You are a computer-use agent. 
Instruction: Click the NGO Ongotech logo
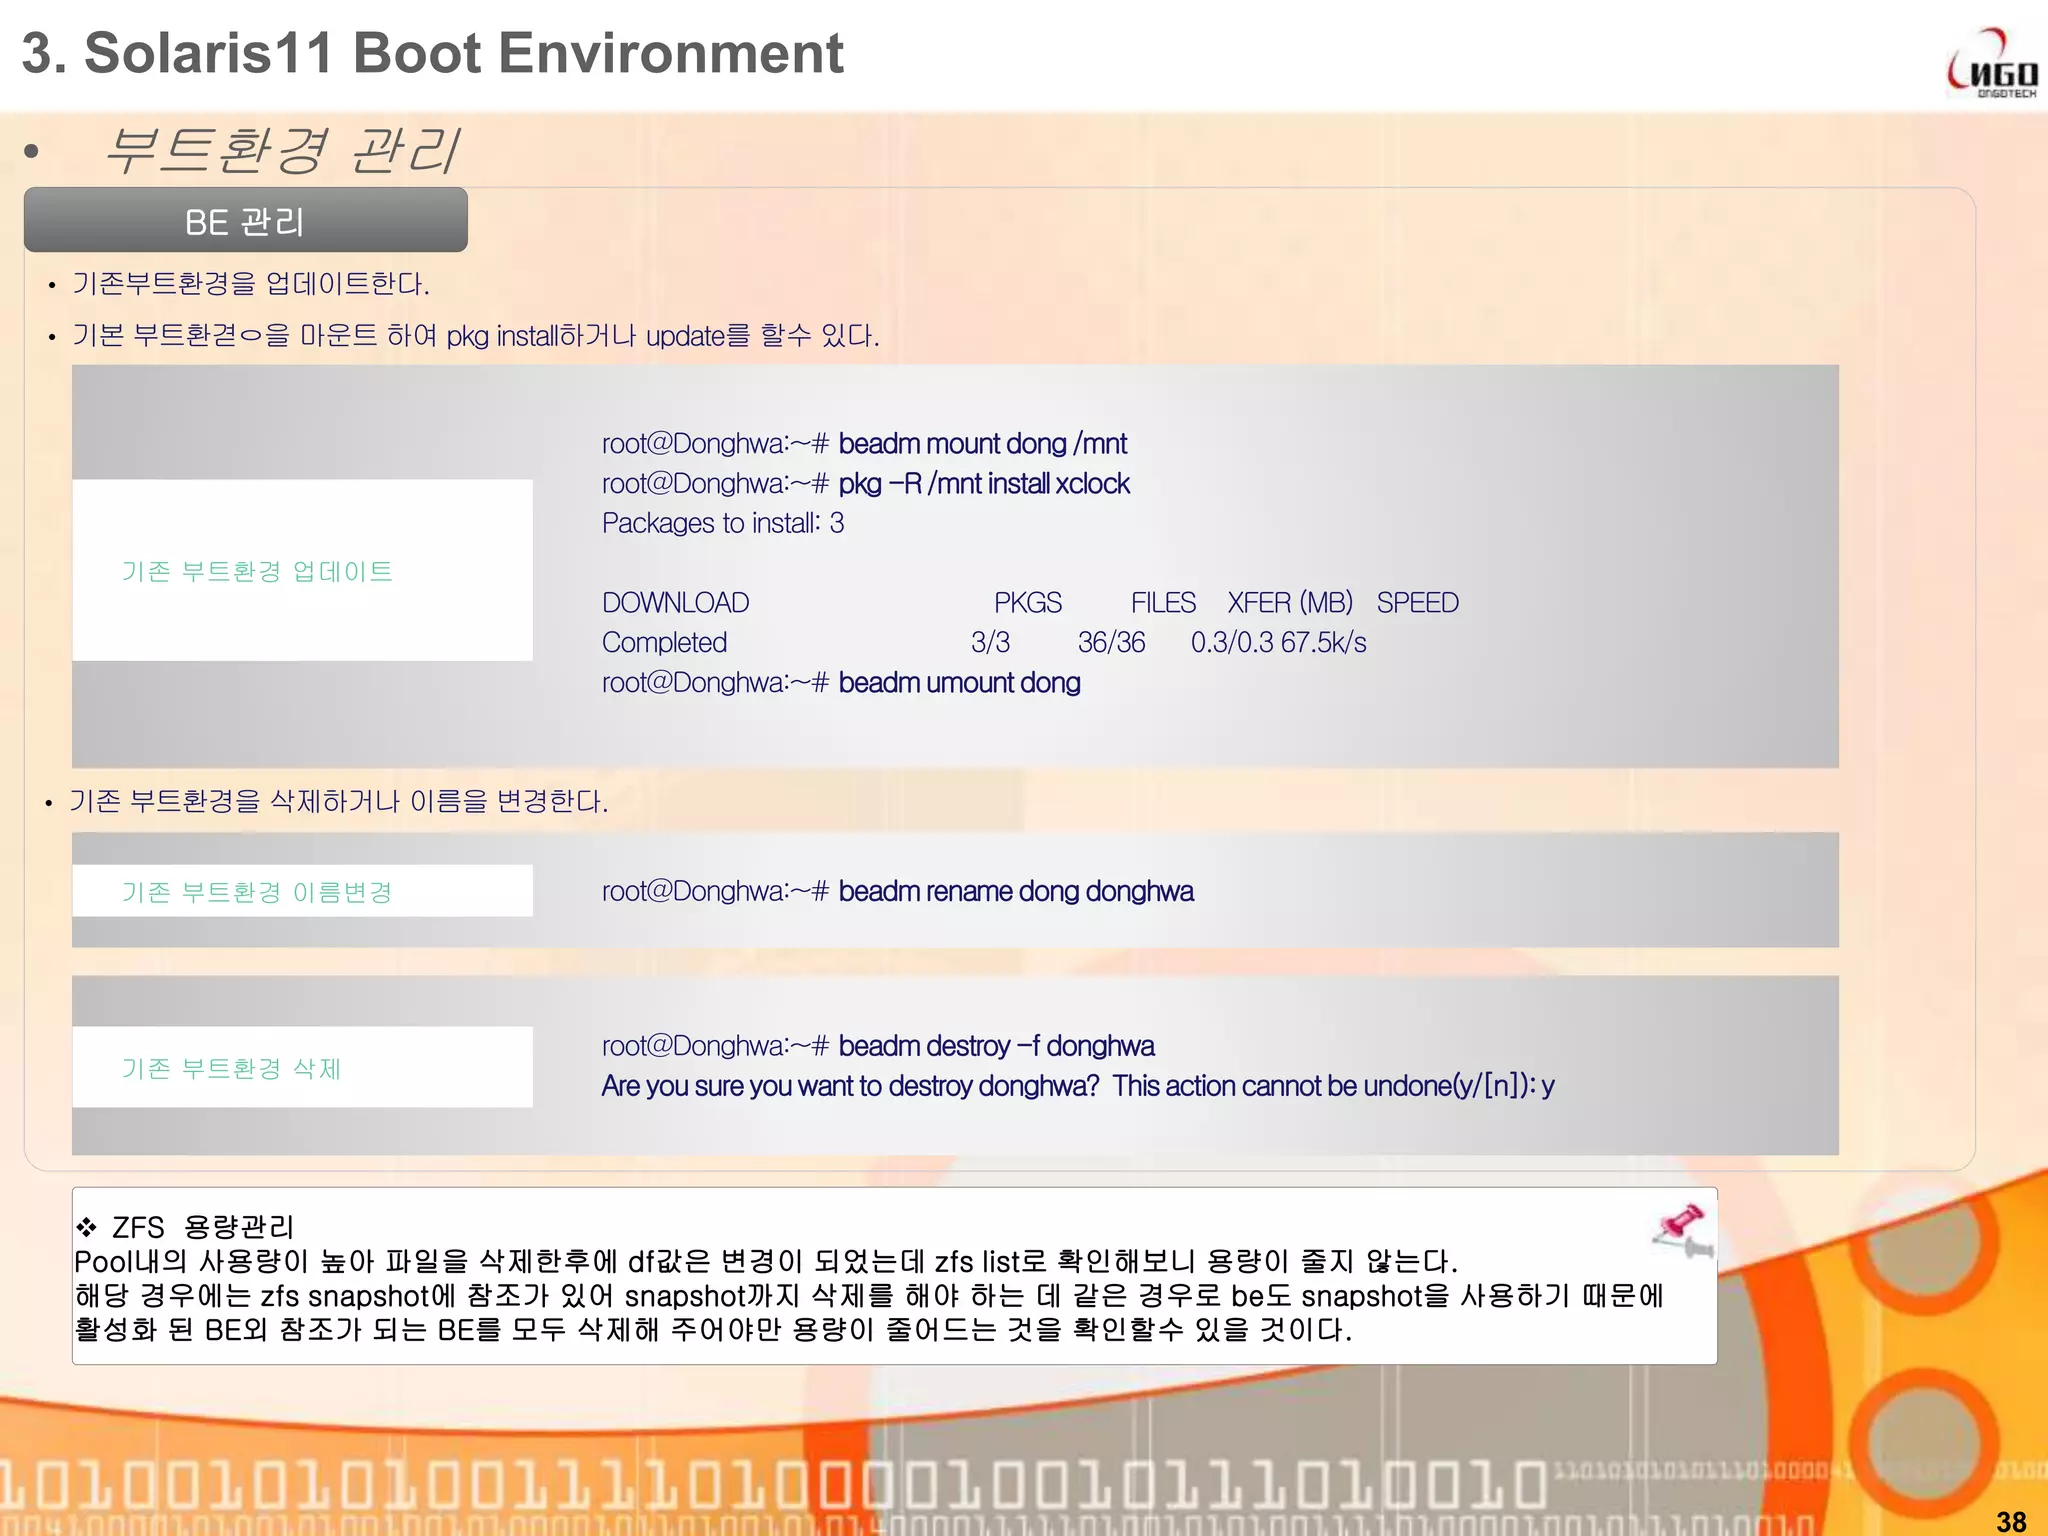pos(1992,64)
